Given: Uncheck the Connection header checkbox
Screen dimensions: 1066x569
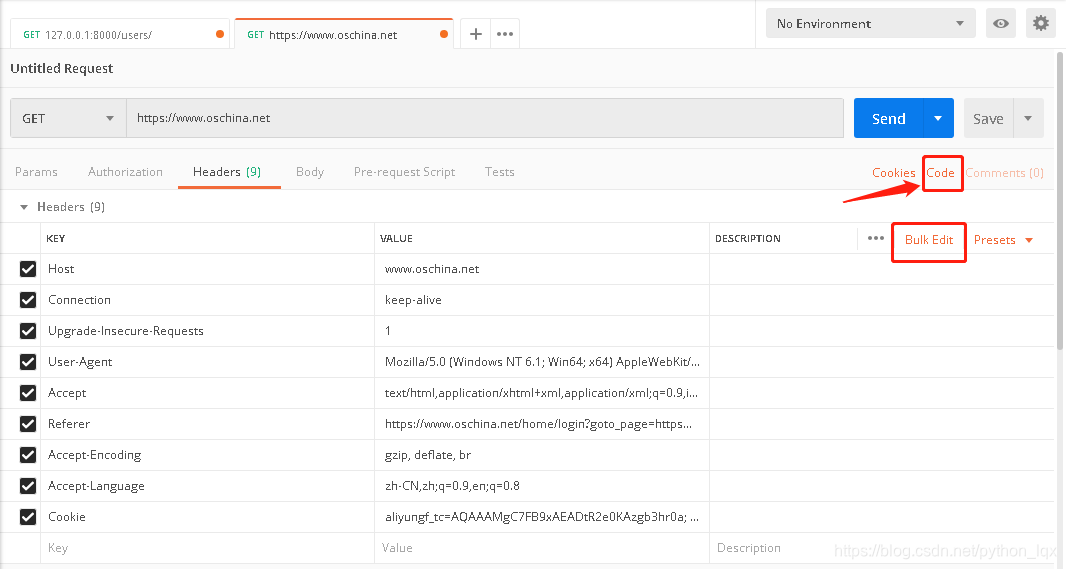Looking at the screenshot, I should coord(28,300).
